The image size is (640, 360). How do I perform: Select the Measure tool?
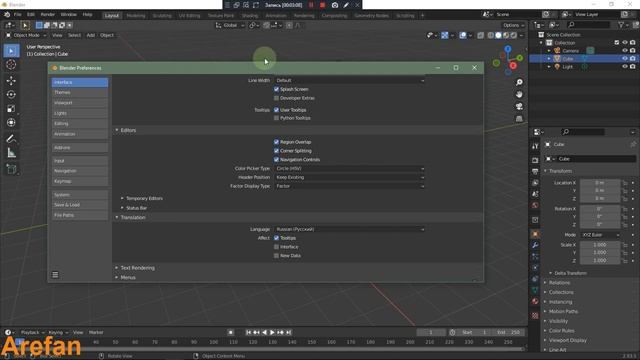coord(11,153)
